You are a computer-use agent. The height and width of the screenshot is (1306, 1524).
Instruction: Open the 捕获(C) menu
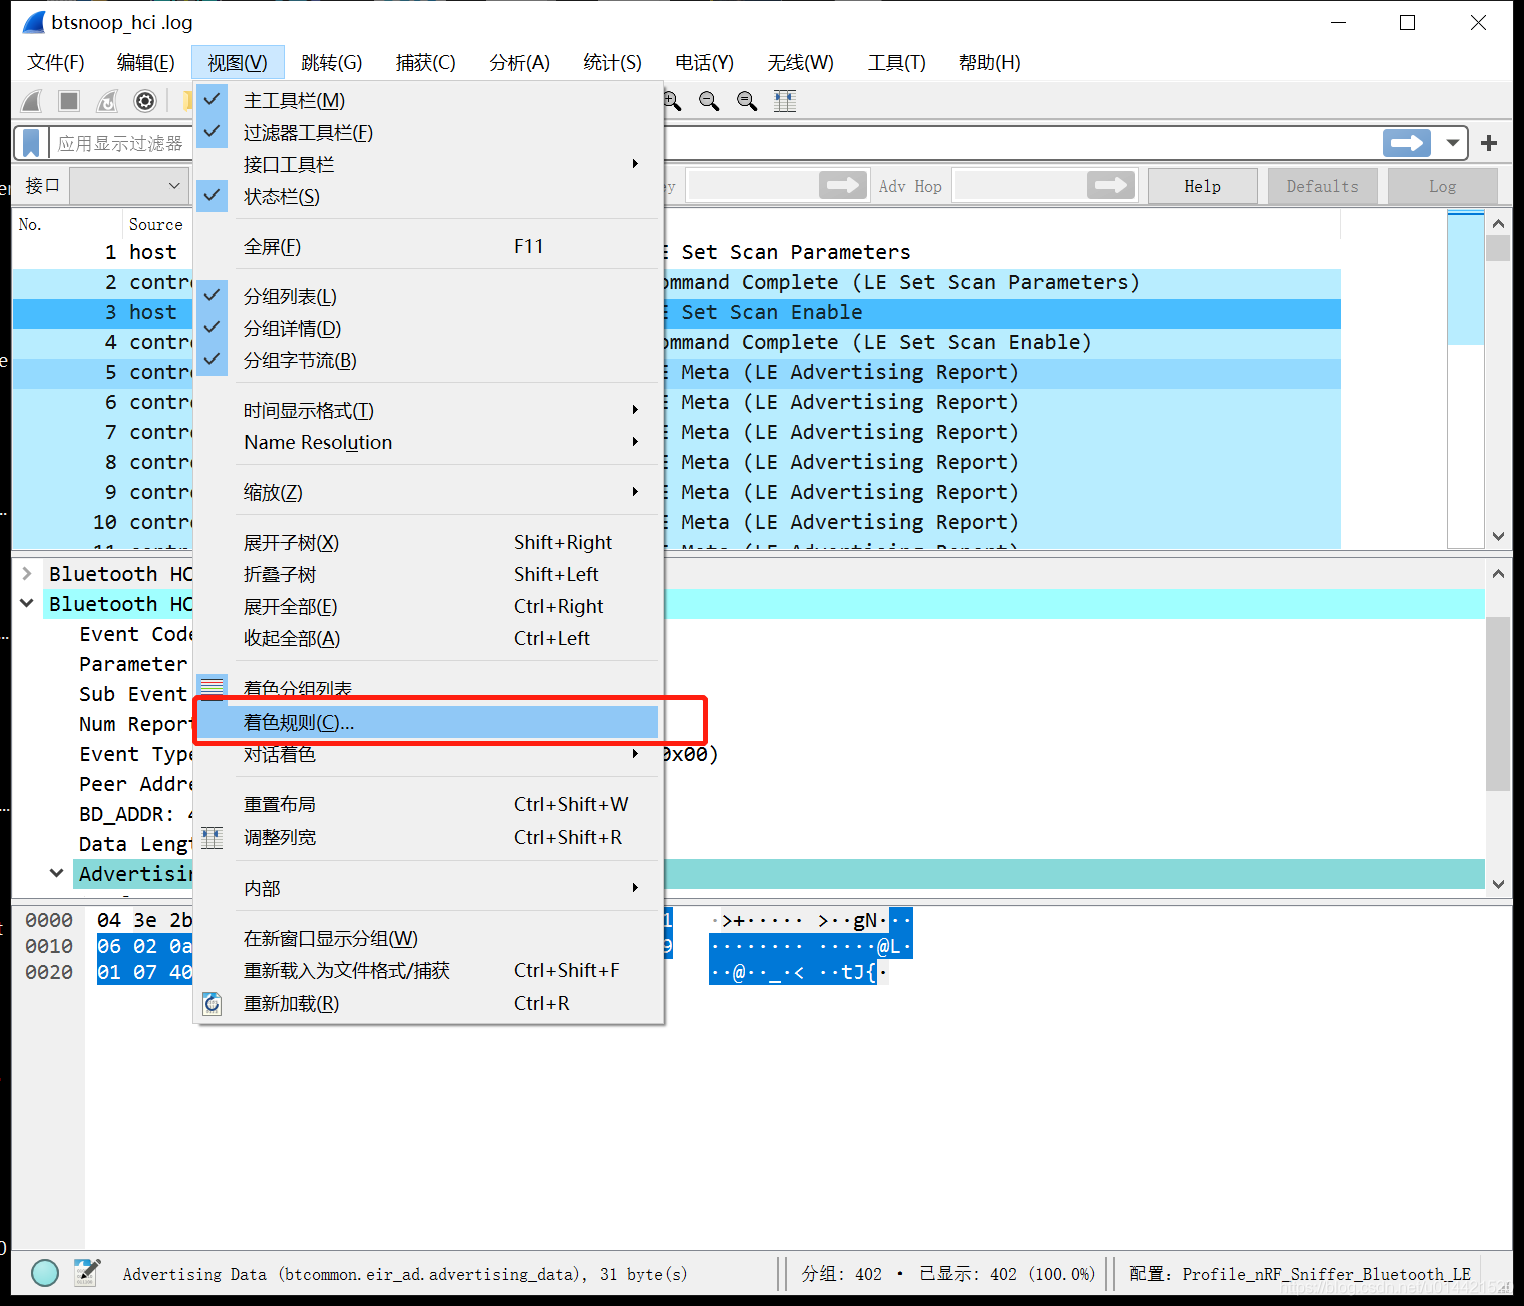426,62
